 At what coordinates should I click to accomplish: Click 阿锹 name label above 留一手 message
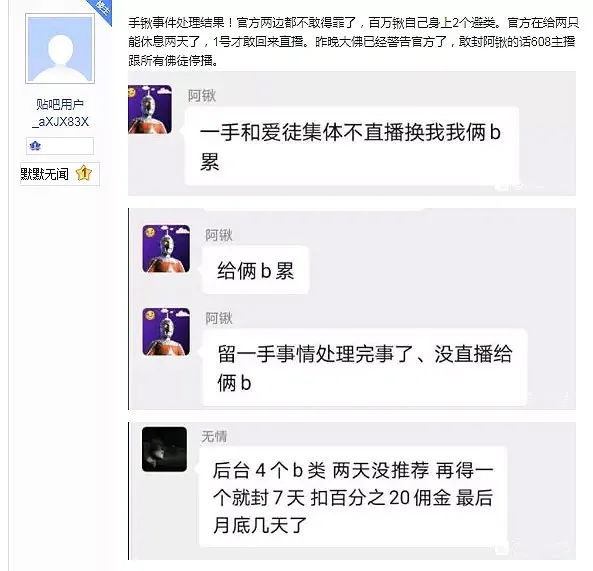219,318
